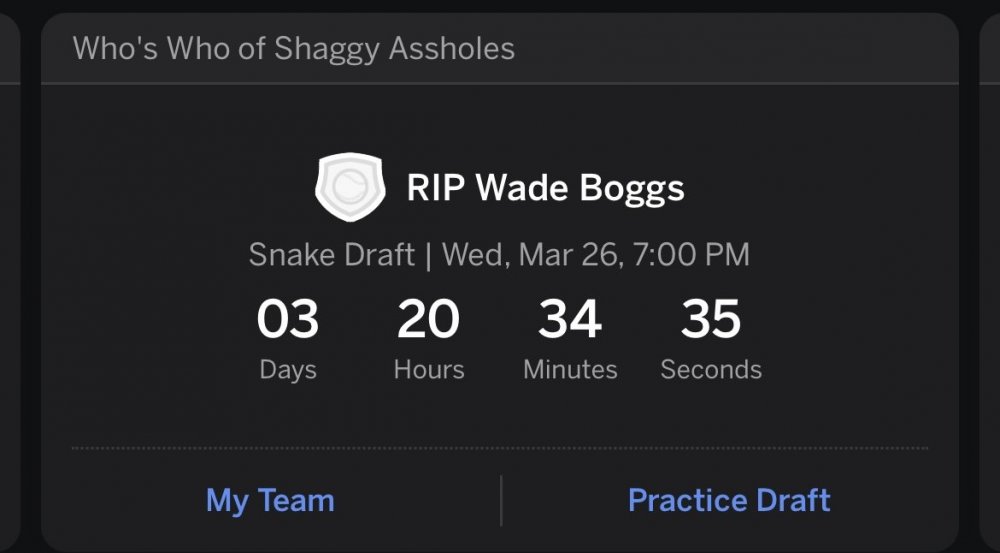Open the Who's Who league header

294,48
